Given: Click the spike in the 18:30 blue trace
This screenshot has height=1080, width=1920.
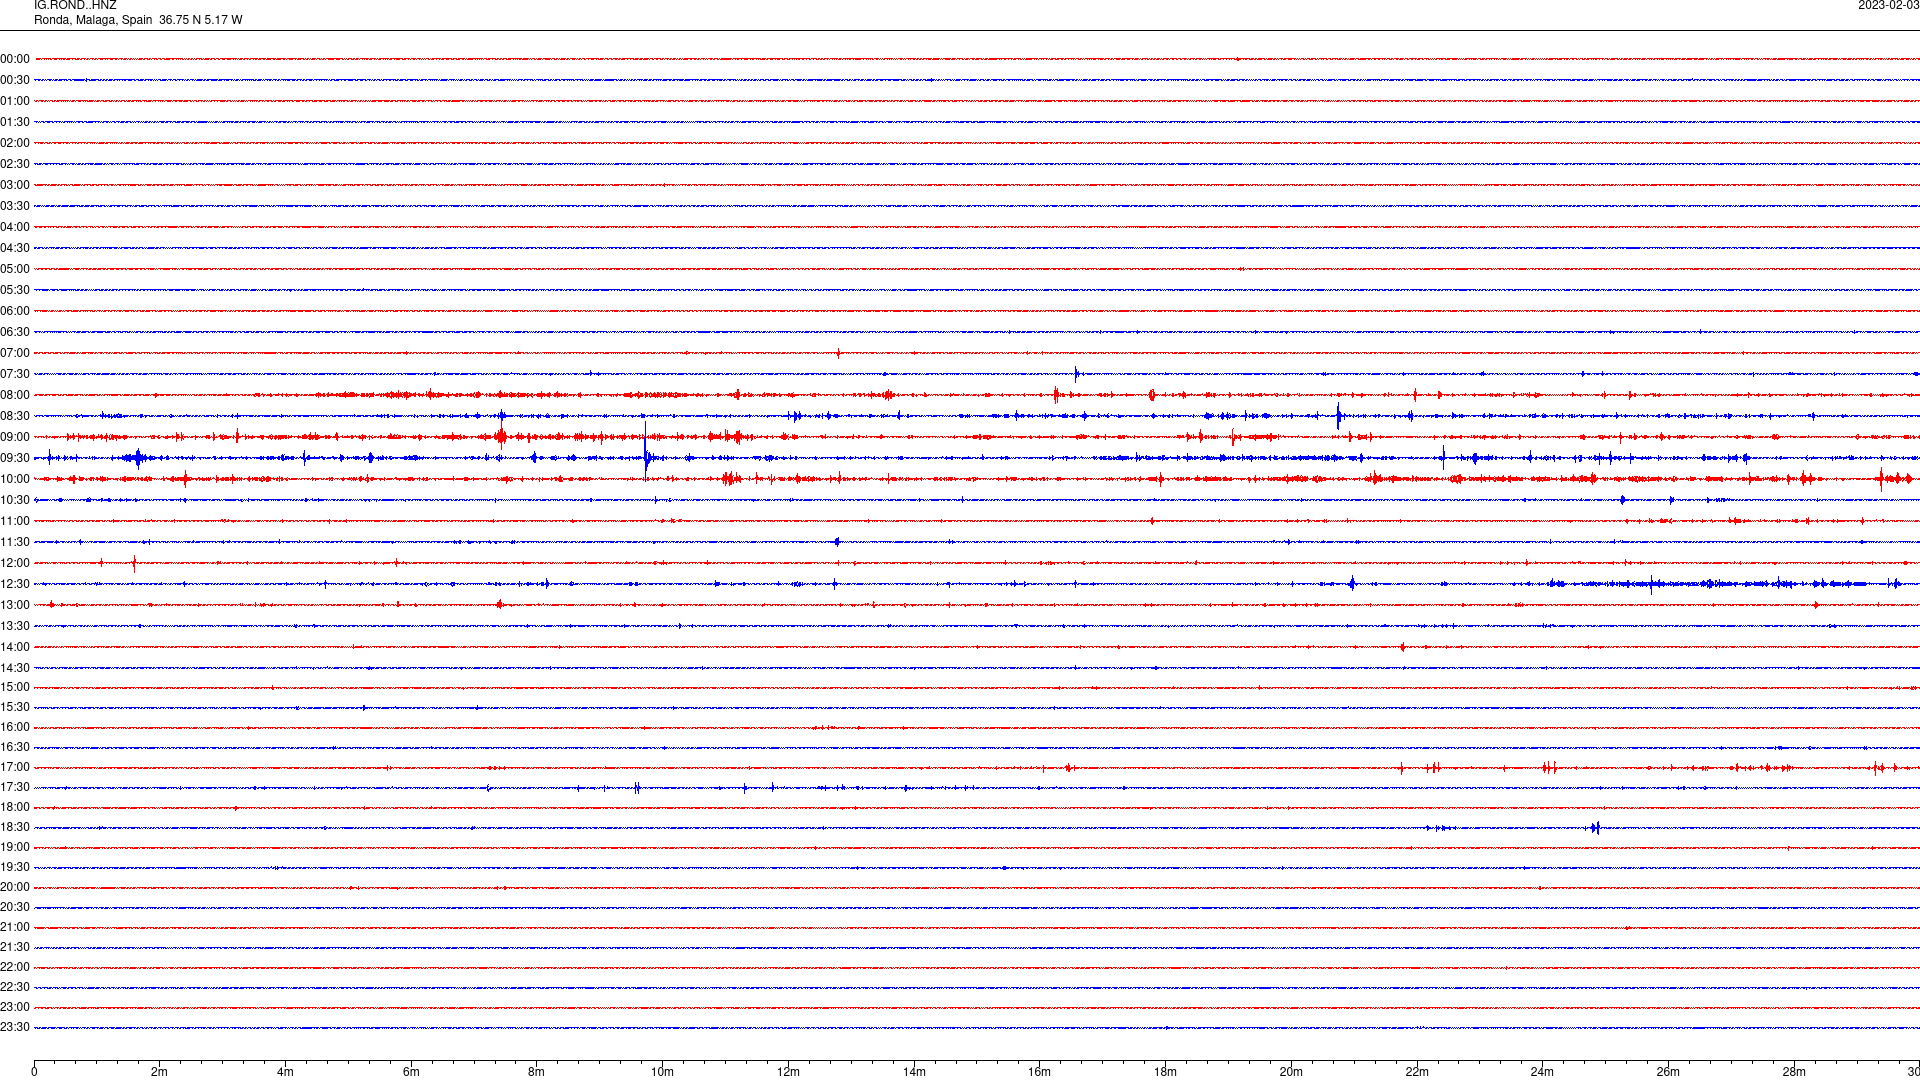Looking at the screenshot, I should 1595,827.
